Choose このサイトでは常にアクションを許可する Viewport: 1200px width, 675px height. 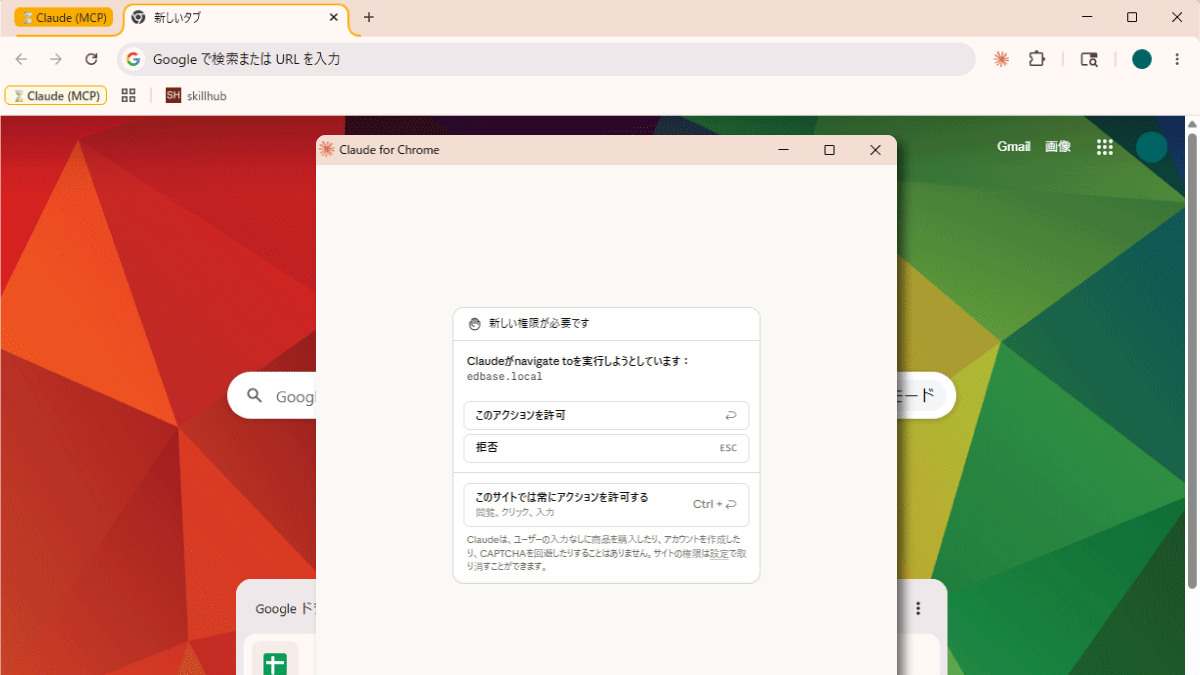(x=606, y=504)
